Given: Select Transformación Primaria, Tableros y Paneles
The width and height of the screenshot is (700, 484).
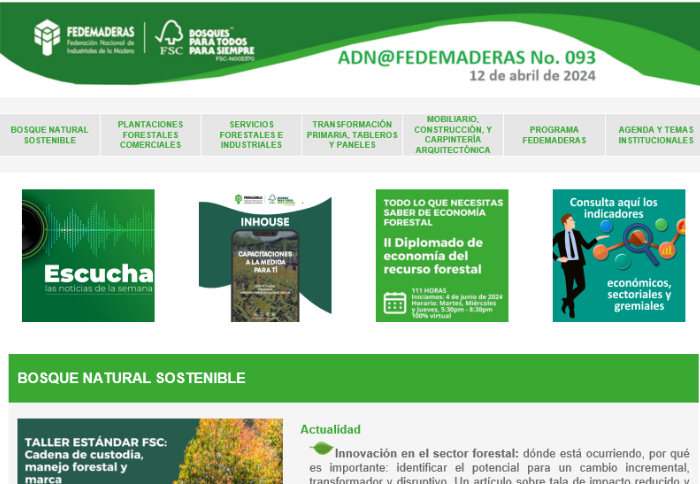Looking at the screenshot, I should pyautogui.click(x=352, y=135).
